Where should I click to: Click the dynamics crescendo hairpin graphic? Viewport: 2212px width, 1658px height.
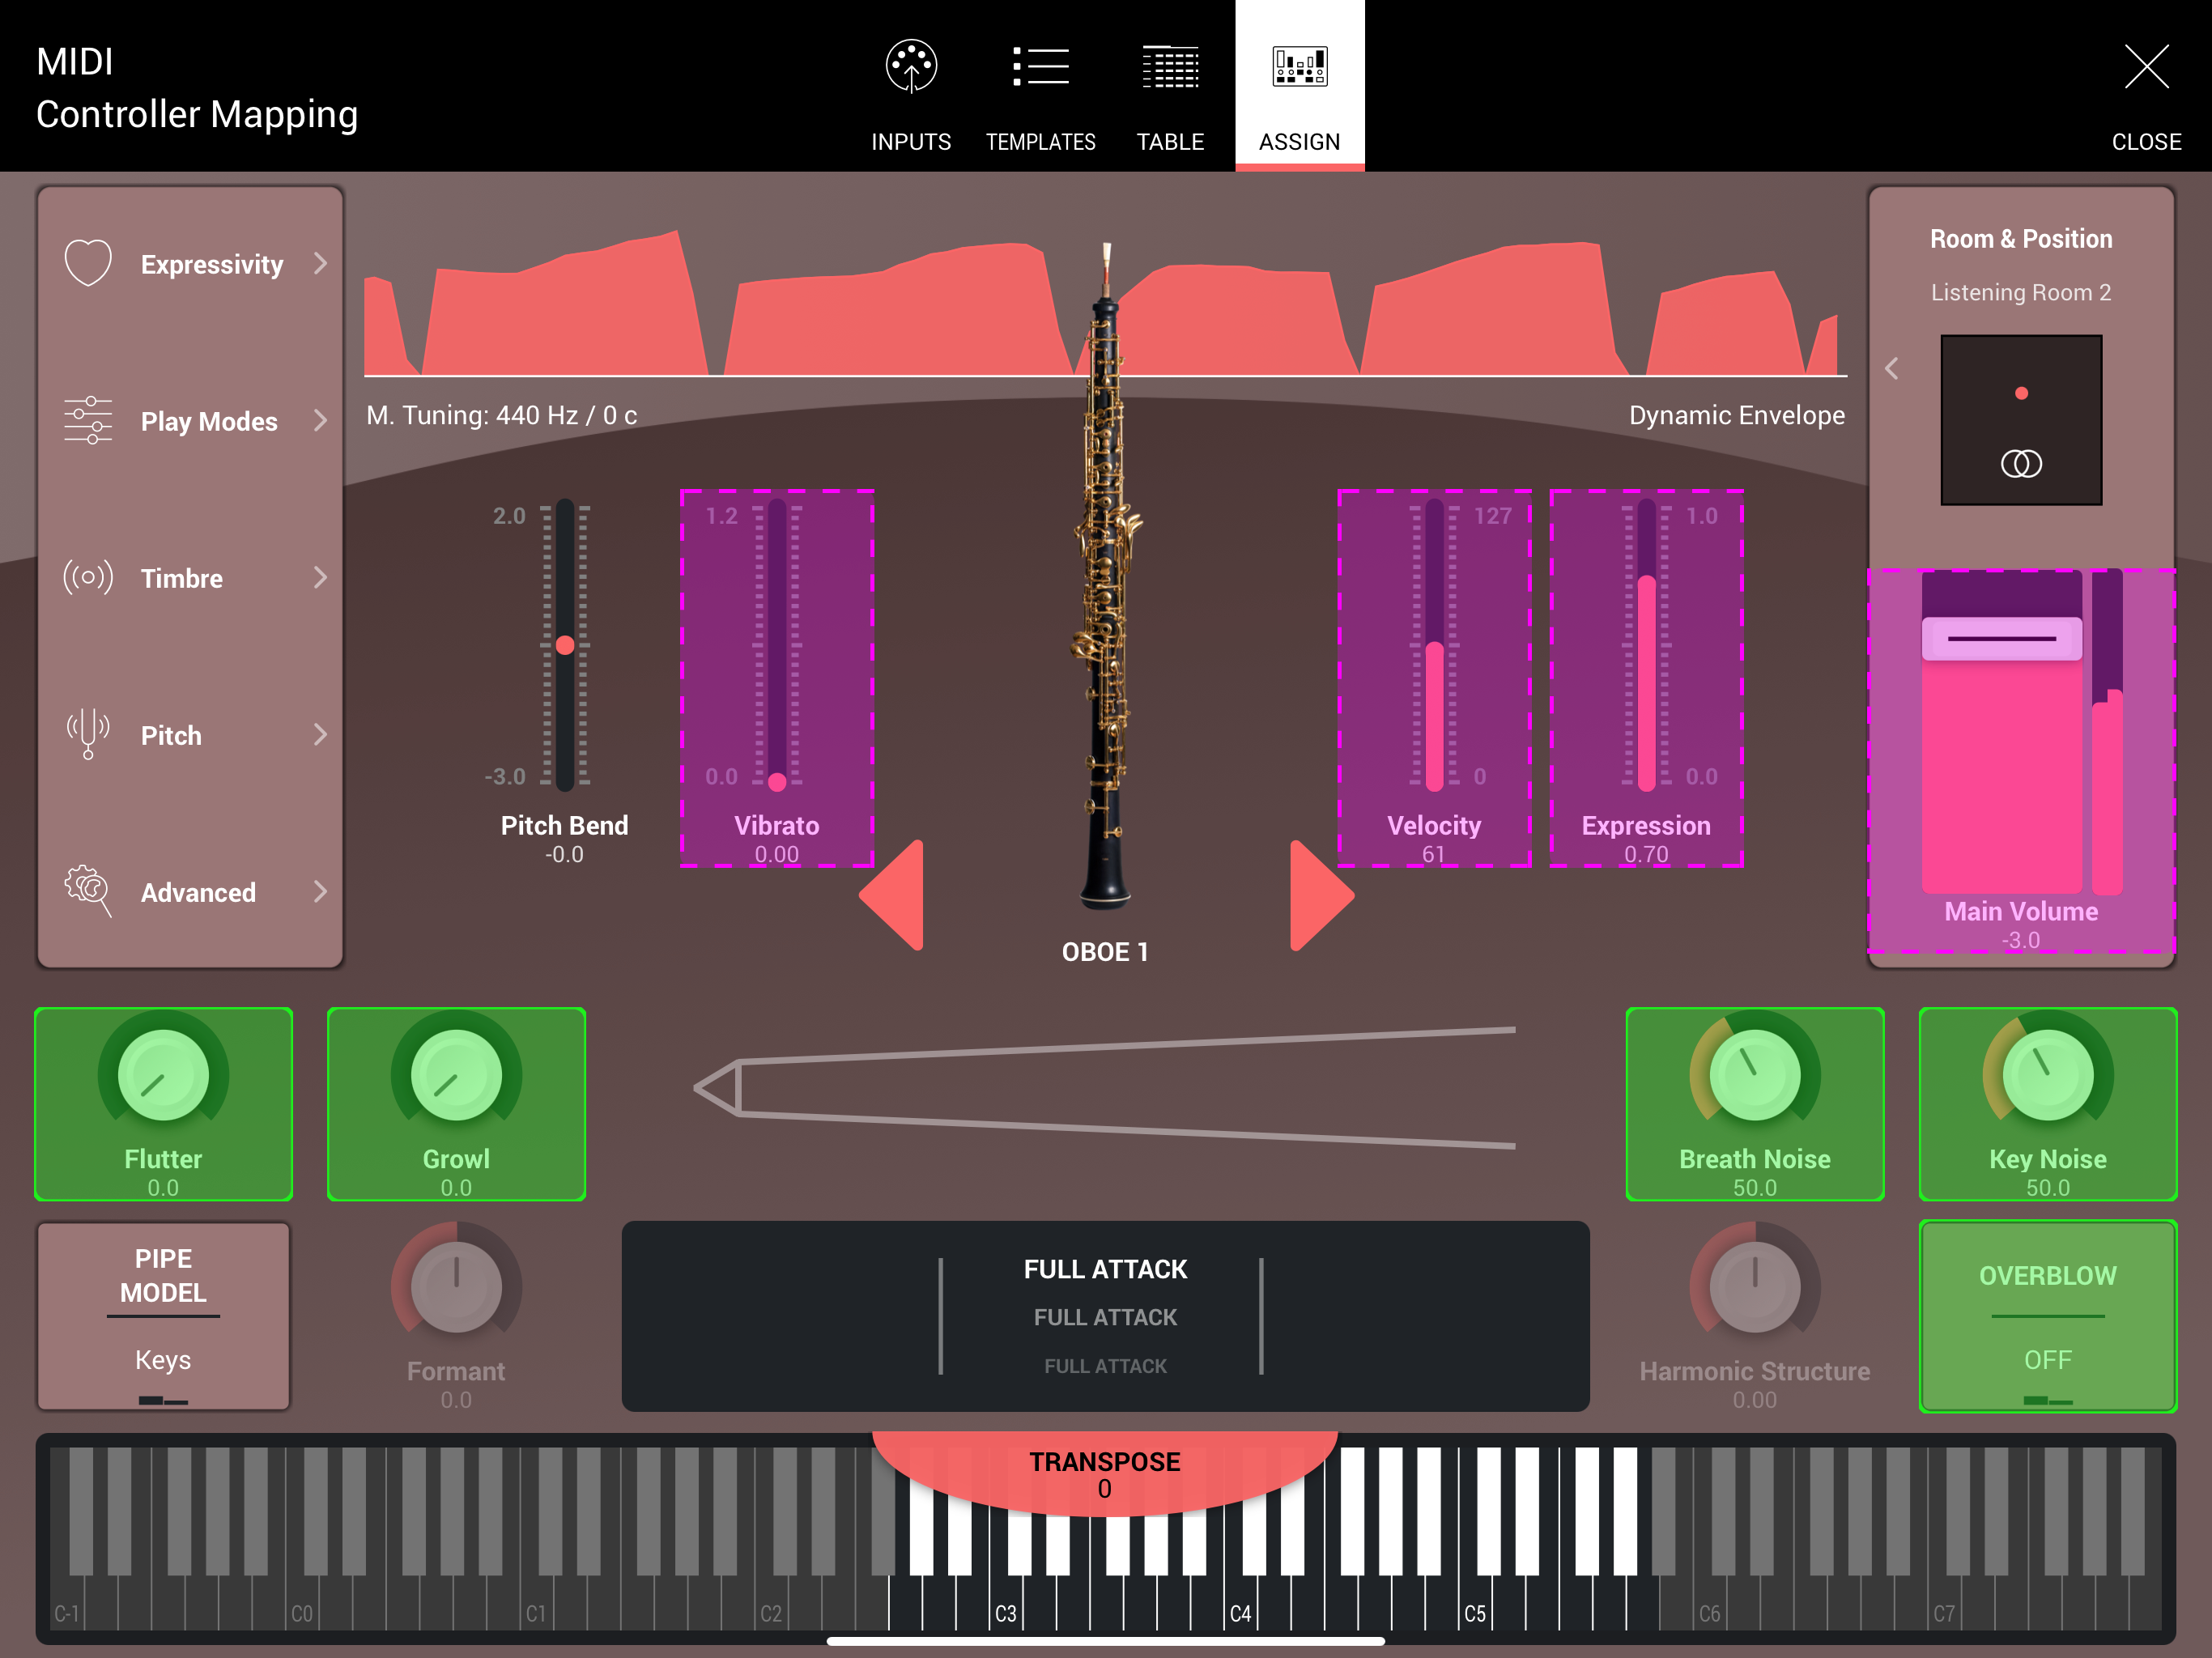(x=1105, y=1088)
